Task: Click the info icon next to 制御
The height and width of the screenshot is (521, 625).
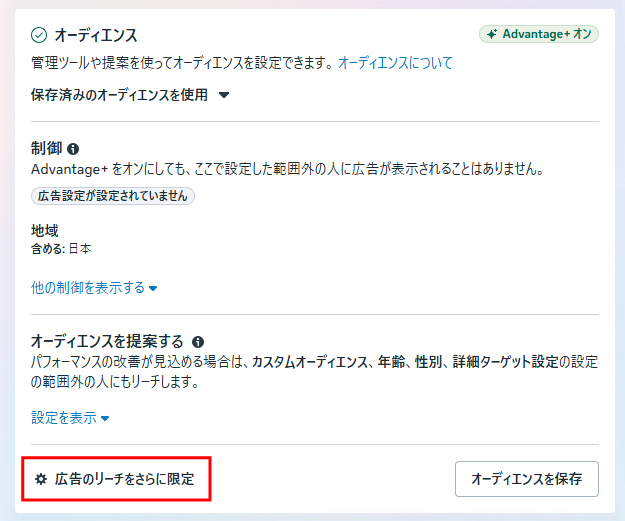Action: (73, 149)
